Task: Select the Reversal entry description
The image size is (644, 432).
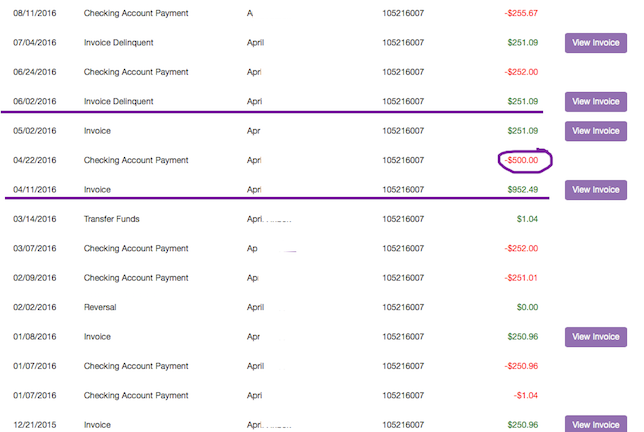Action: [102, 307]
